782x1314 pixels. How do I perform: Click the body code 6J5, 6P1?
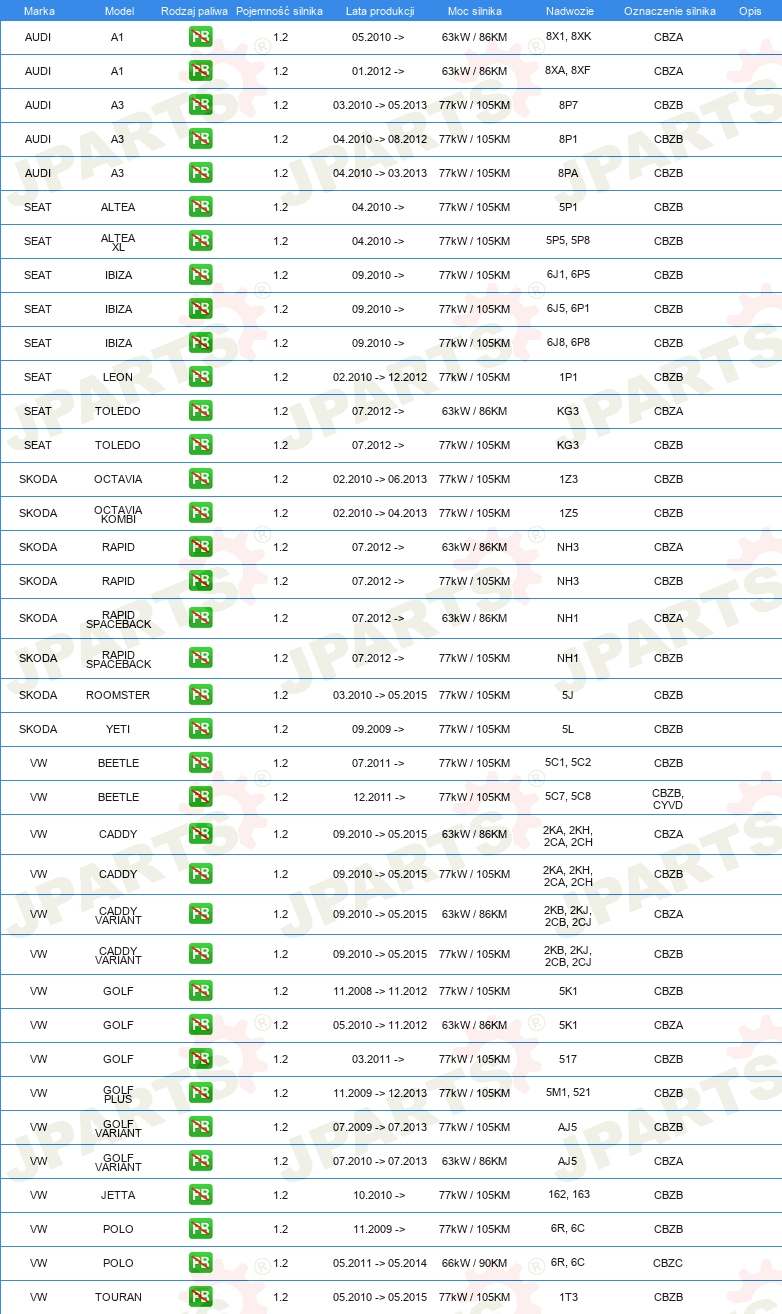(568, 309)
